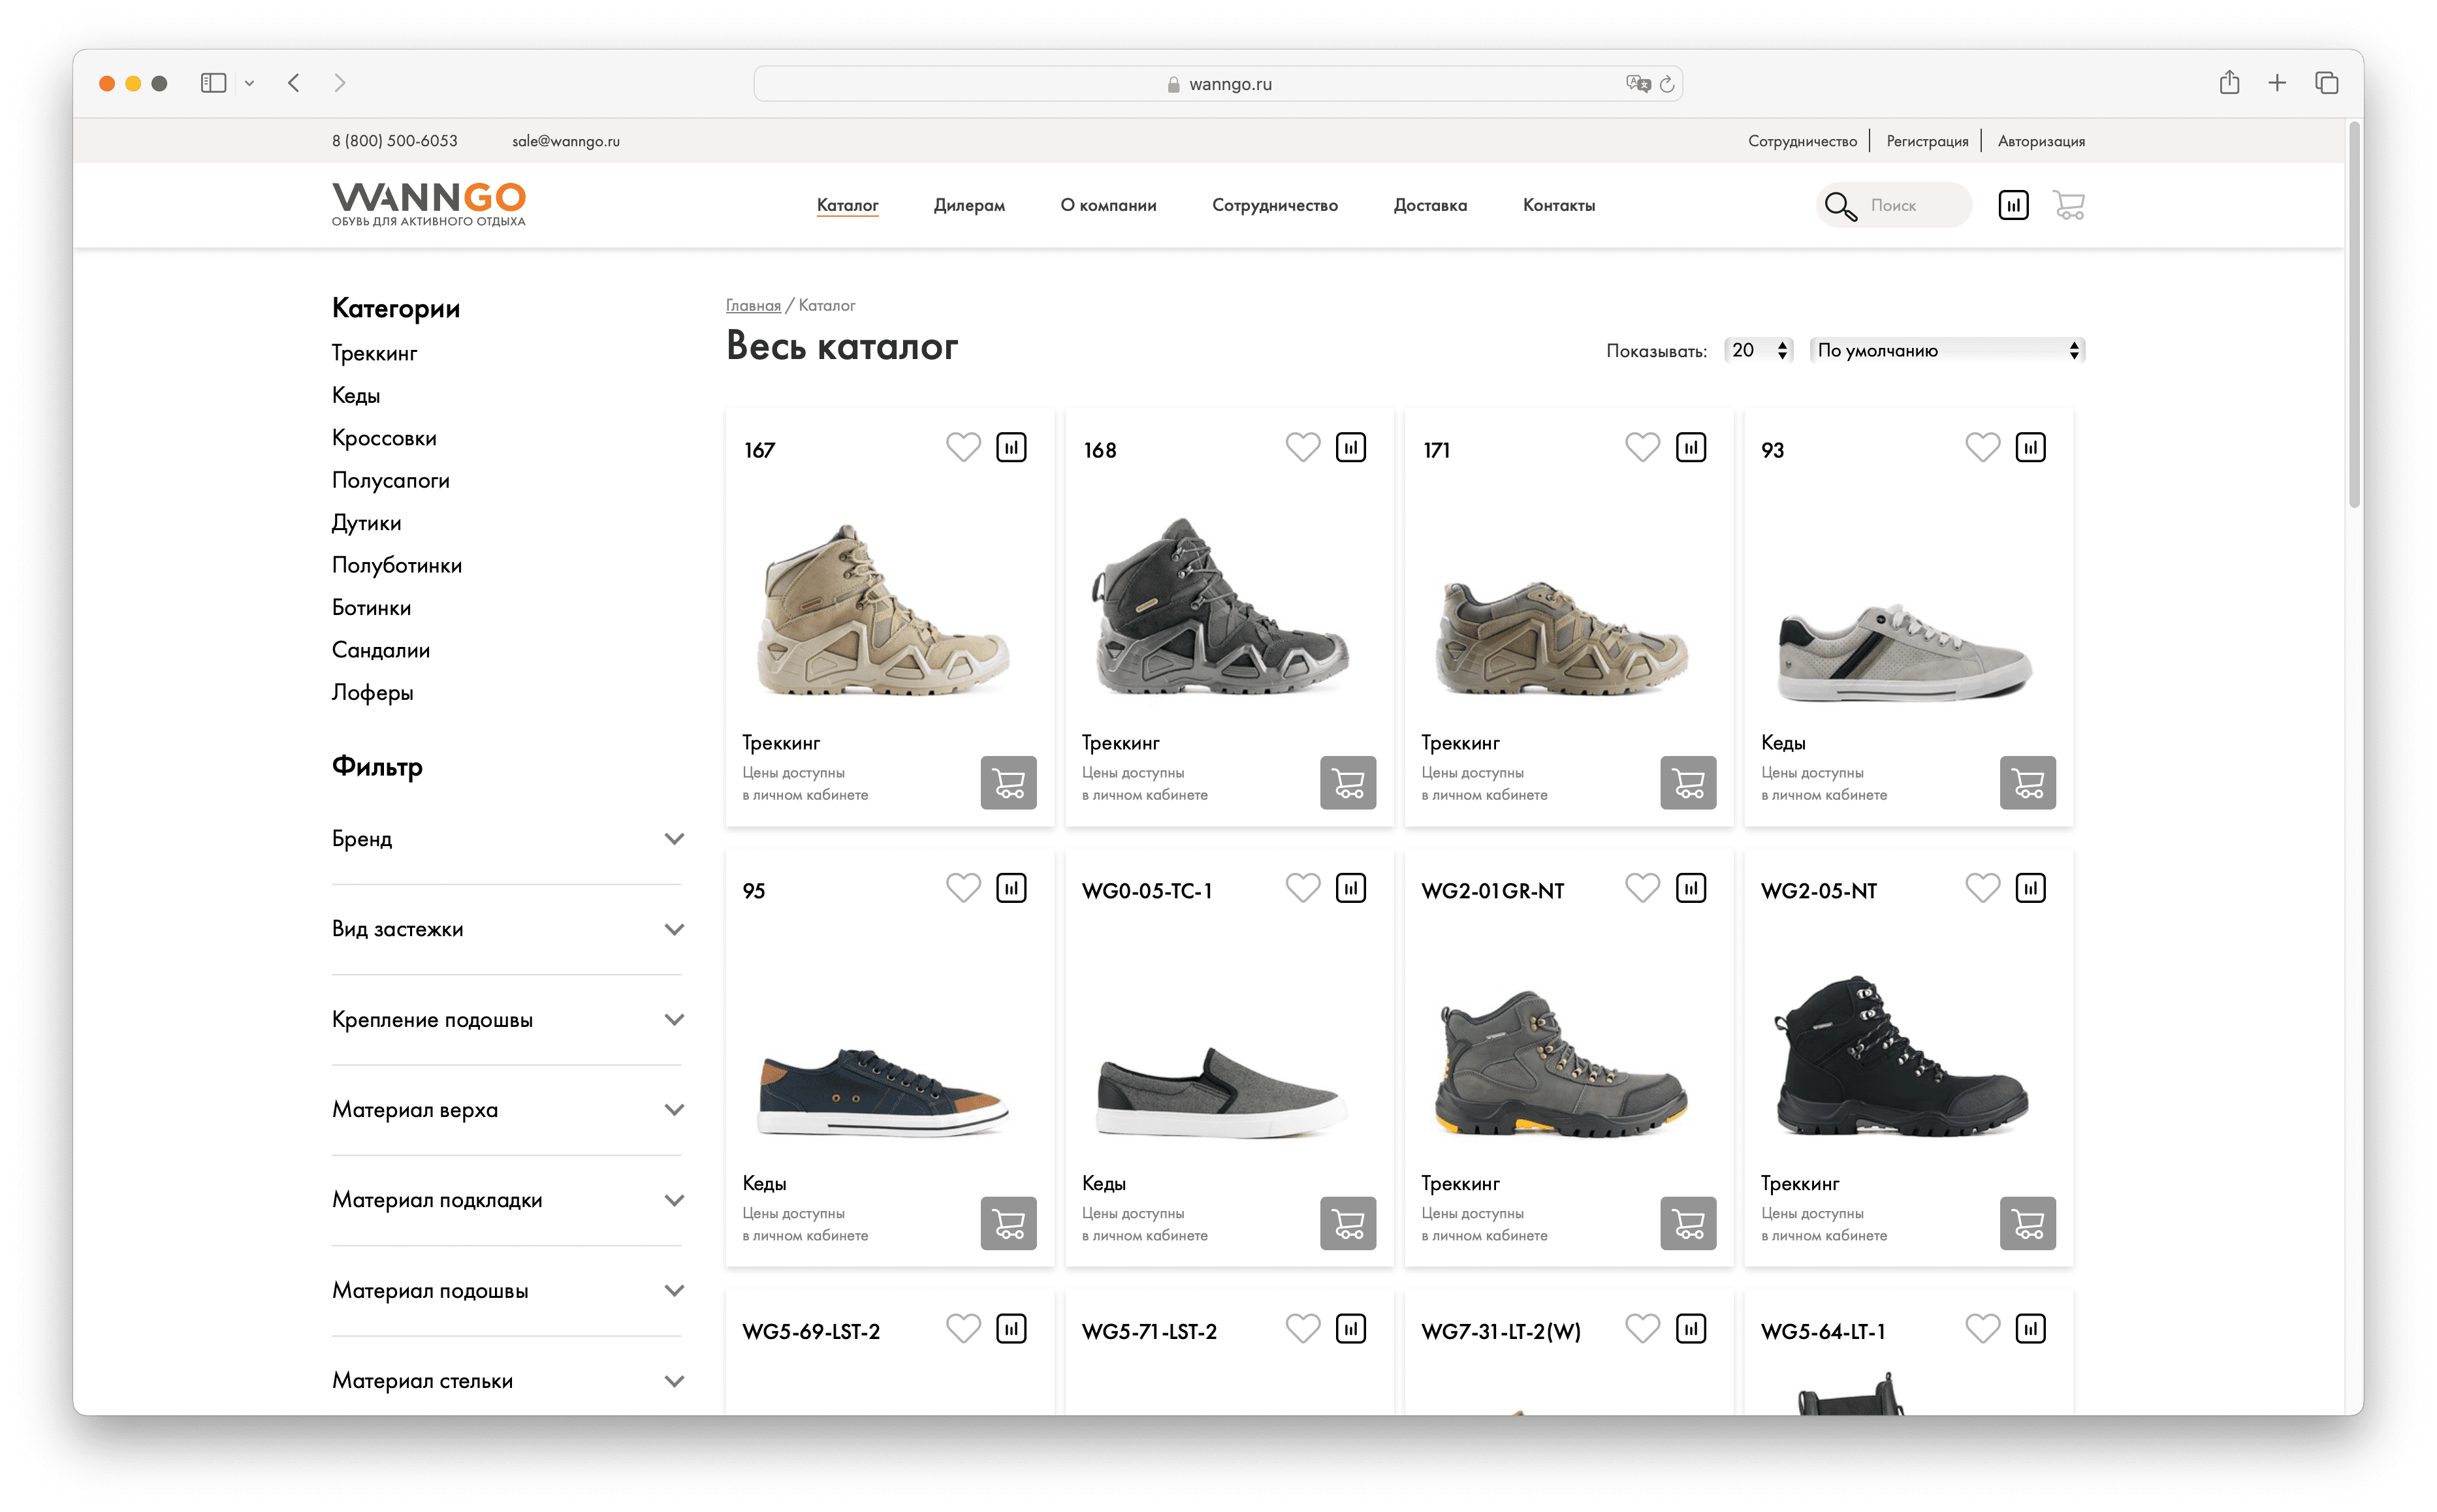Add product 93 to comparison
This screenshot has width=2437, height=1512.
pos(2030,447)
